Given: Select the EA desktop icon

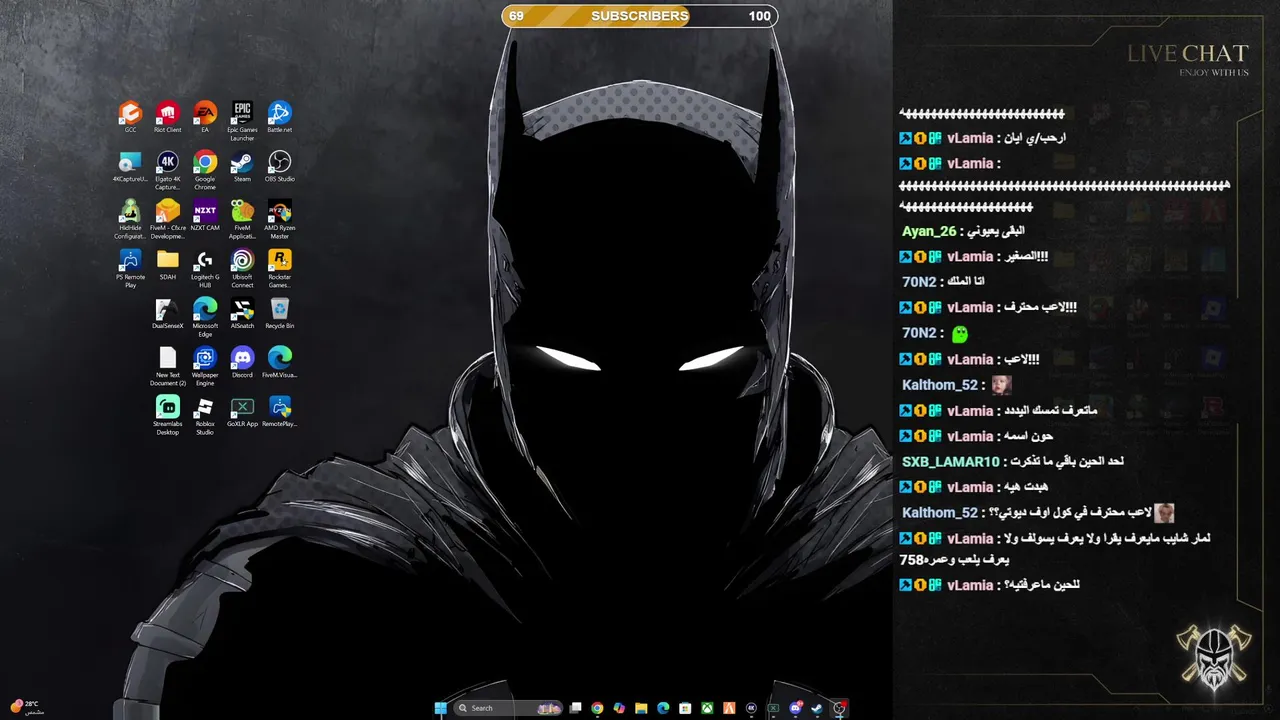Looking at the screenshot, I should [x=205, y=115].
